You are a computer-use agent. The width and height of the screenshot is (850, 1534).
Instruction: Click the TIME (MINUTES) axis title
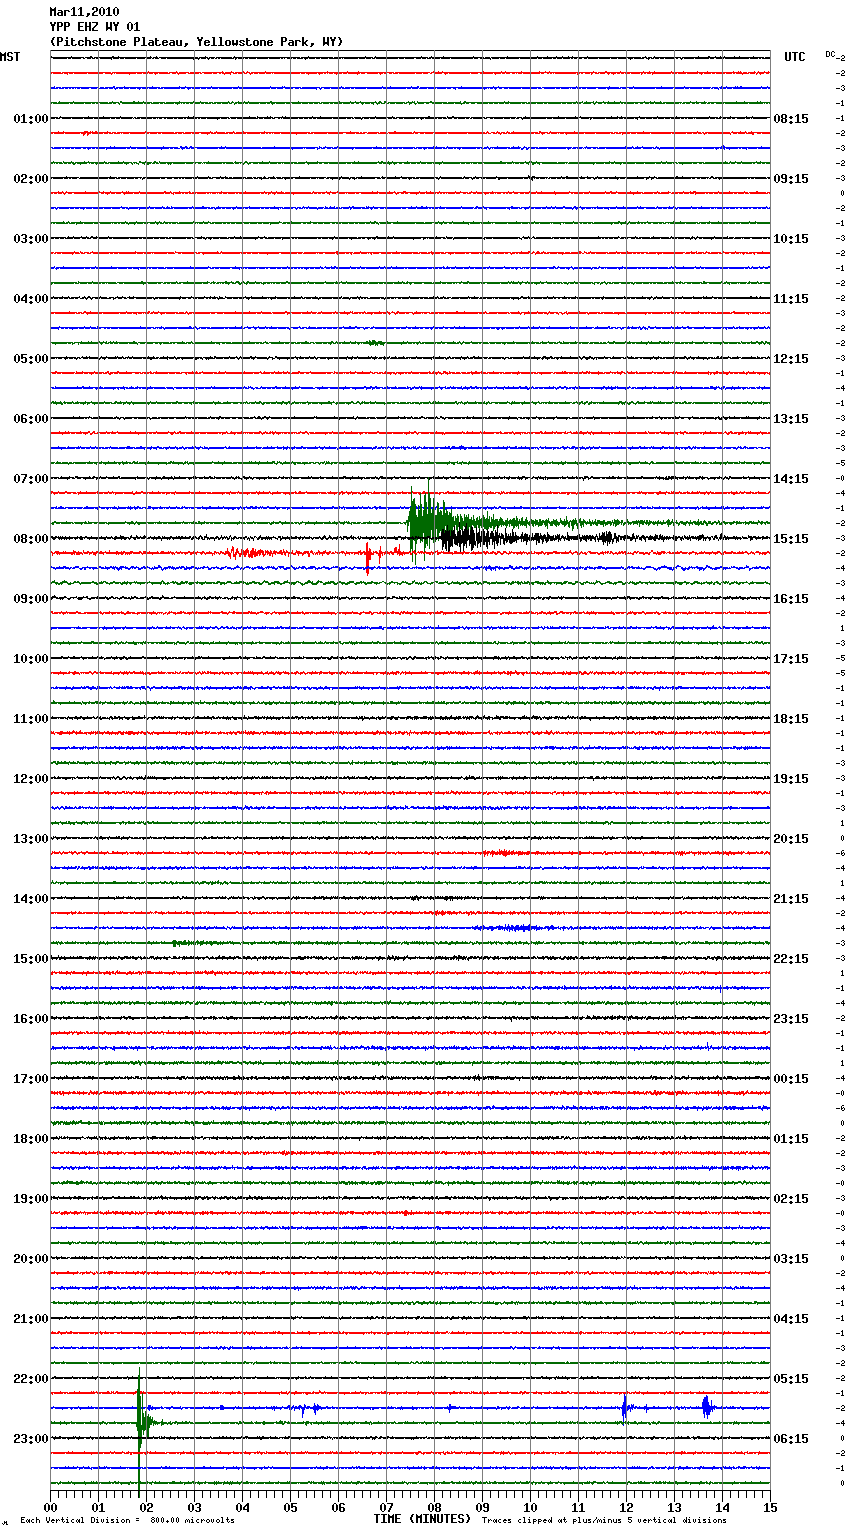(x=421, y=1519)
